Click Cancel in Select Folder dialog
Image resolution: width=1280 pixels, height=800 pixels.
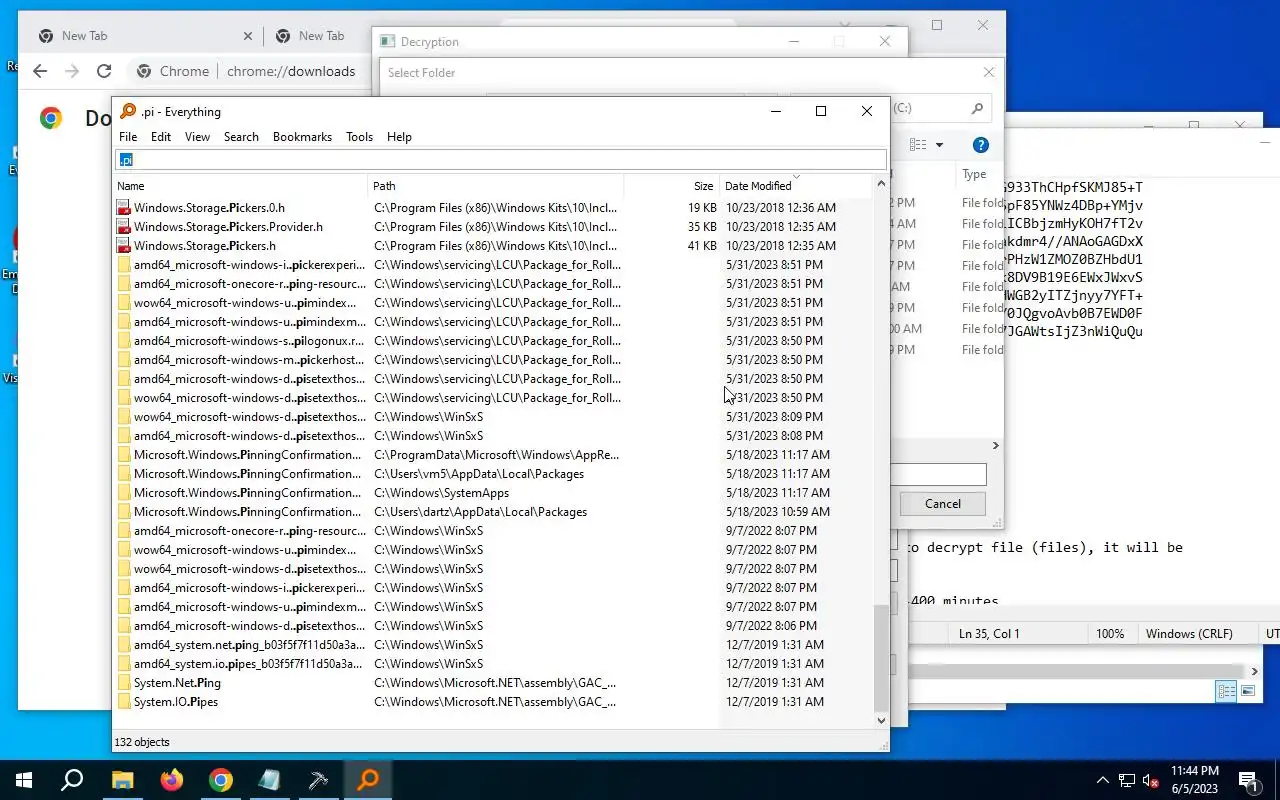point(942,504)
